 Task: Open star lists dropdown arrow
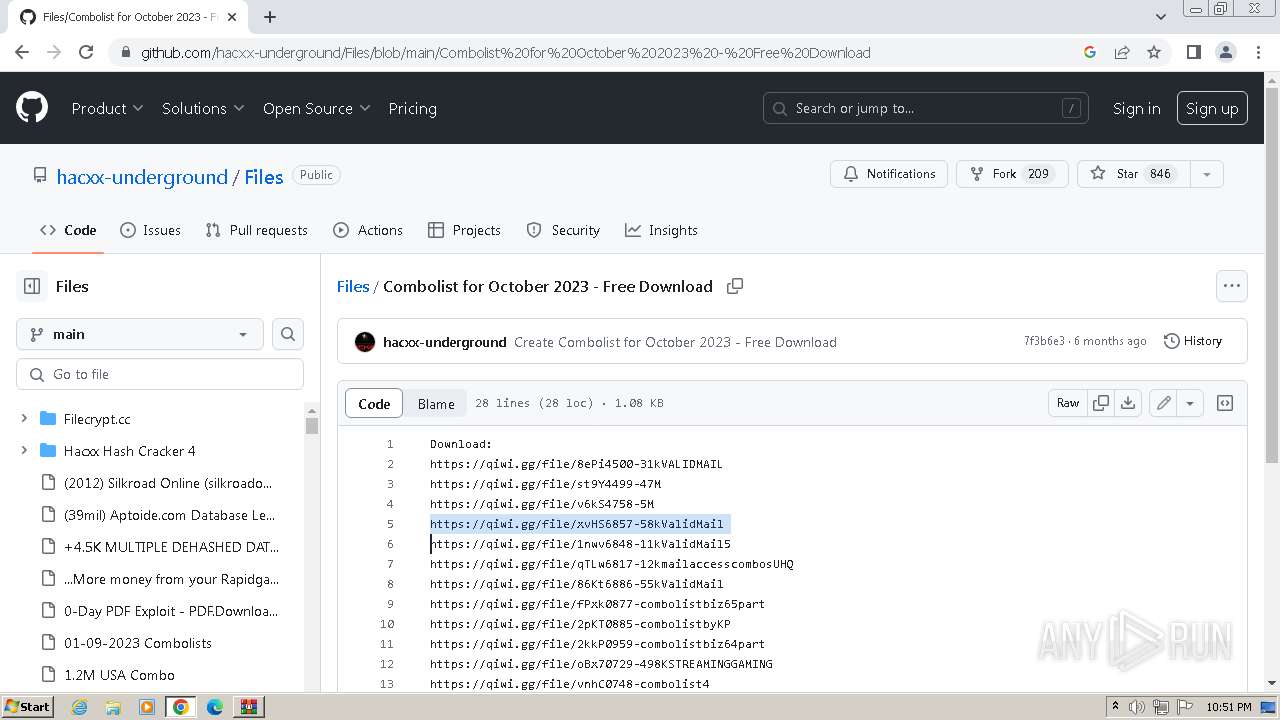[x=1207, y=174]
